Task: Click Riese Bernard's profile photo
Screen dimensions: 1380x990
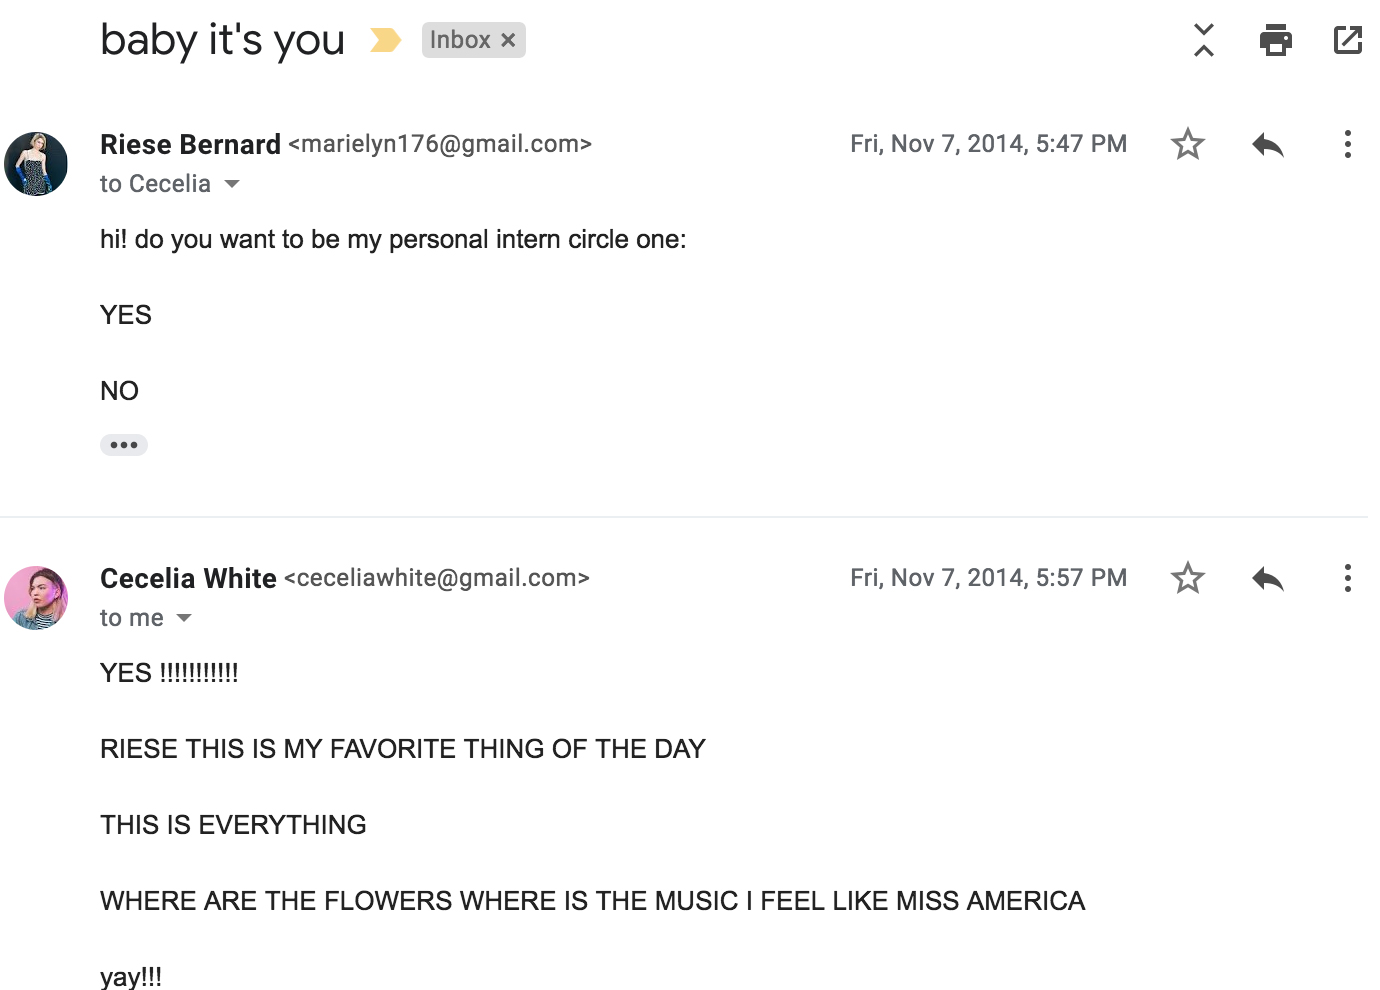Action: (x=36, y=164)
